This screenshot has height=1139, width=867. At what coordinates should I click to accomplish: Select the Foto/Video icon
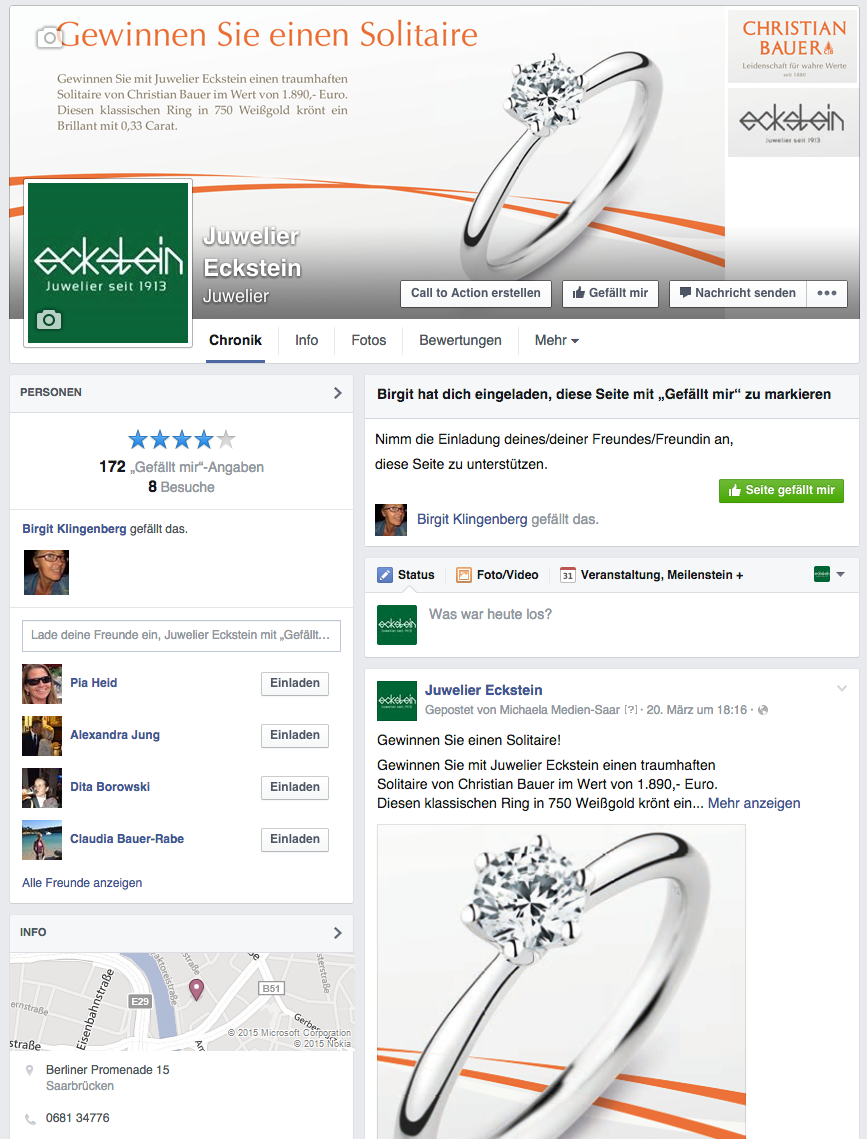(x=463, y=575)
